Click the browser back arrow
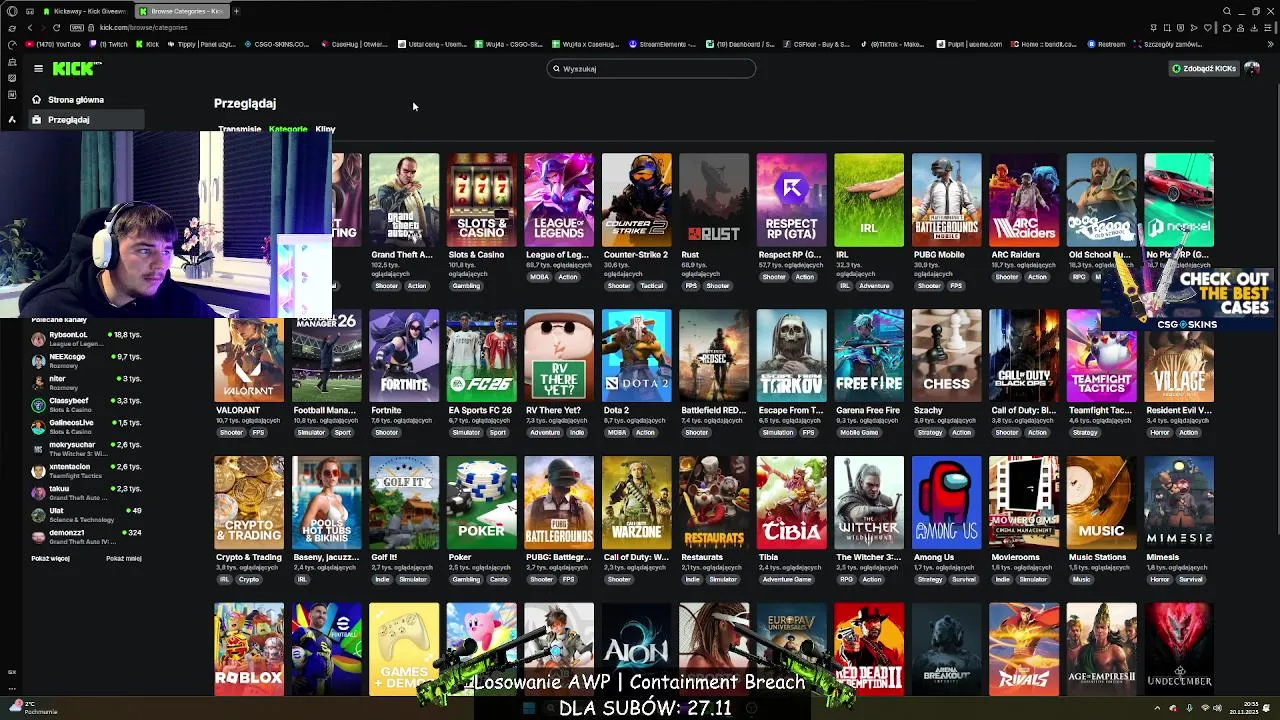Viewport: 1280px width, 720px height. click(x=29, y=27)
